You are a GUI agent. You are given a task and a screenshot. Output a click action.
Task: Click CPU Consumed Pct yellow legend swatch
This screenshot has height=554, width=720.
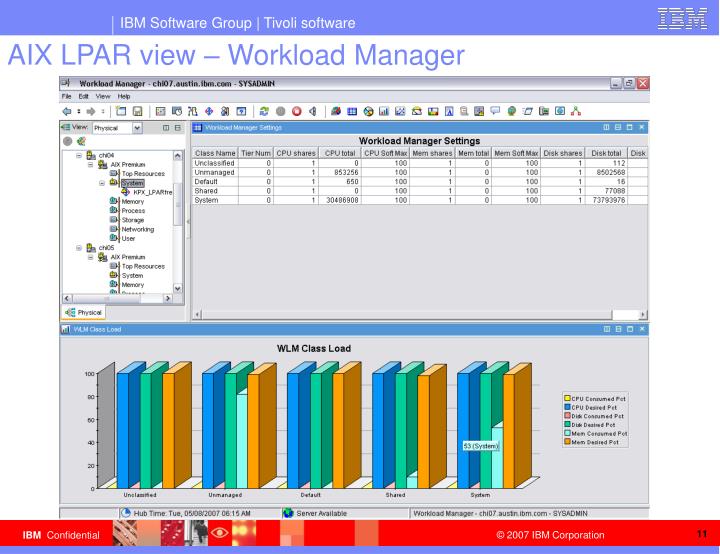pos(567,398)
